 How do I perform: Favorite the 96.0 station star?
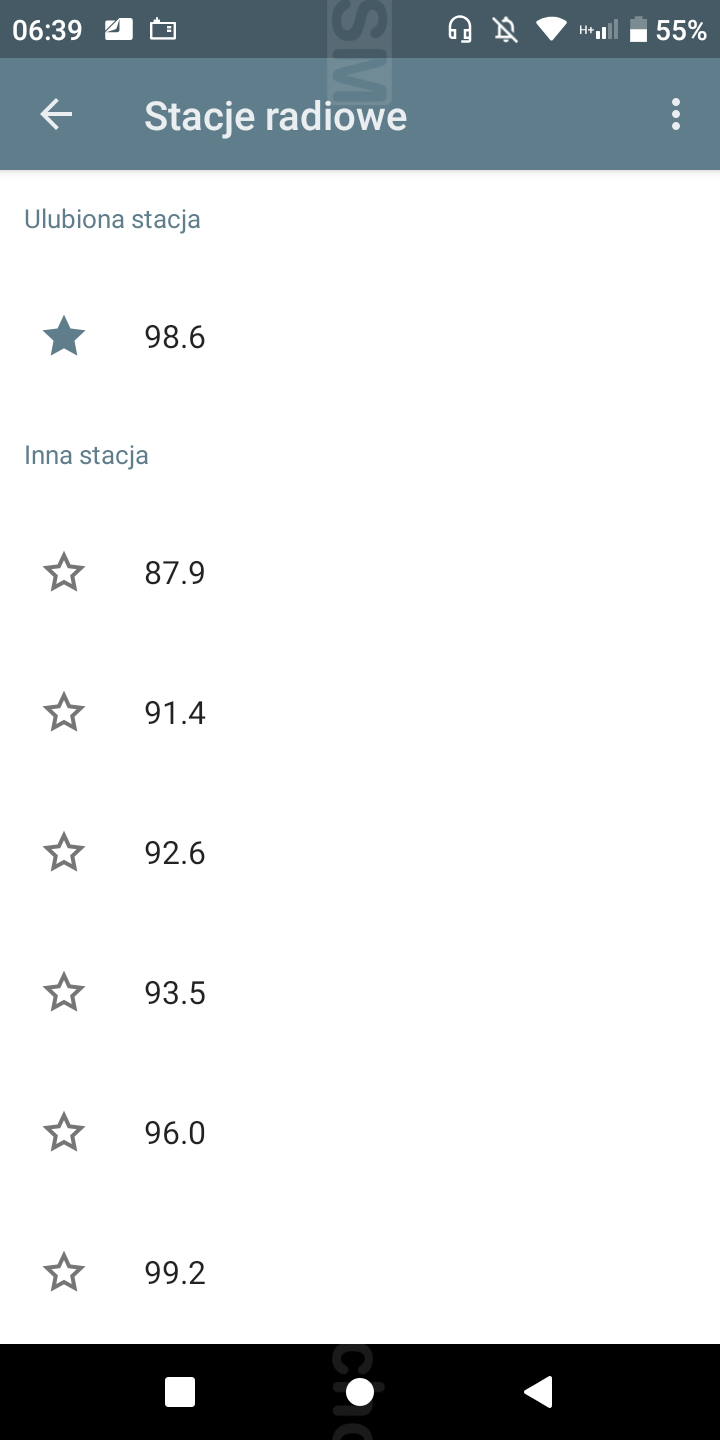click(64, 1133)
